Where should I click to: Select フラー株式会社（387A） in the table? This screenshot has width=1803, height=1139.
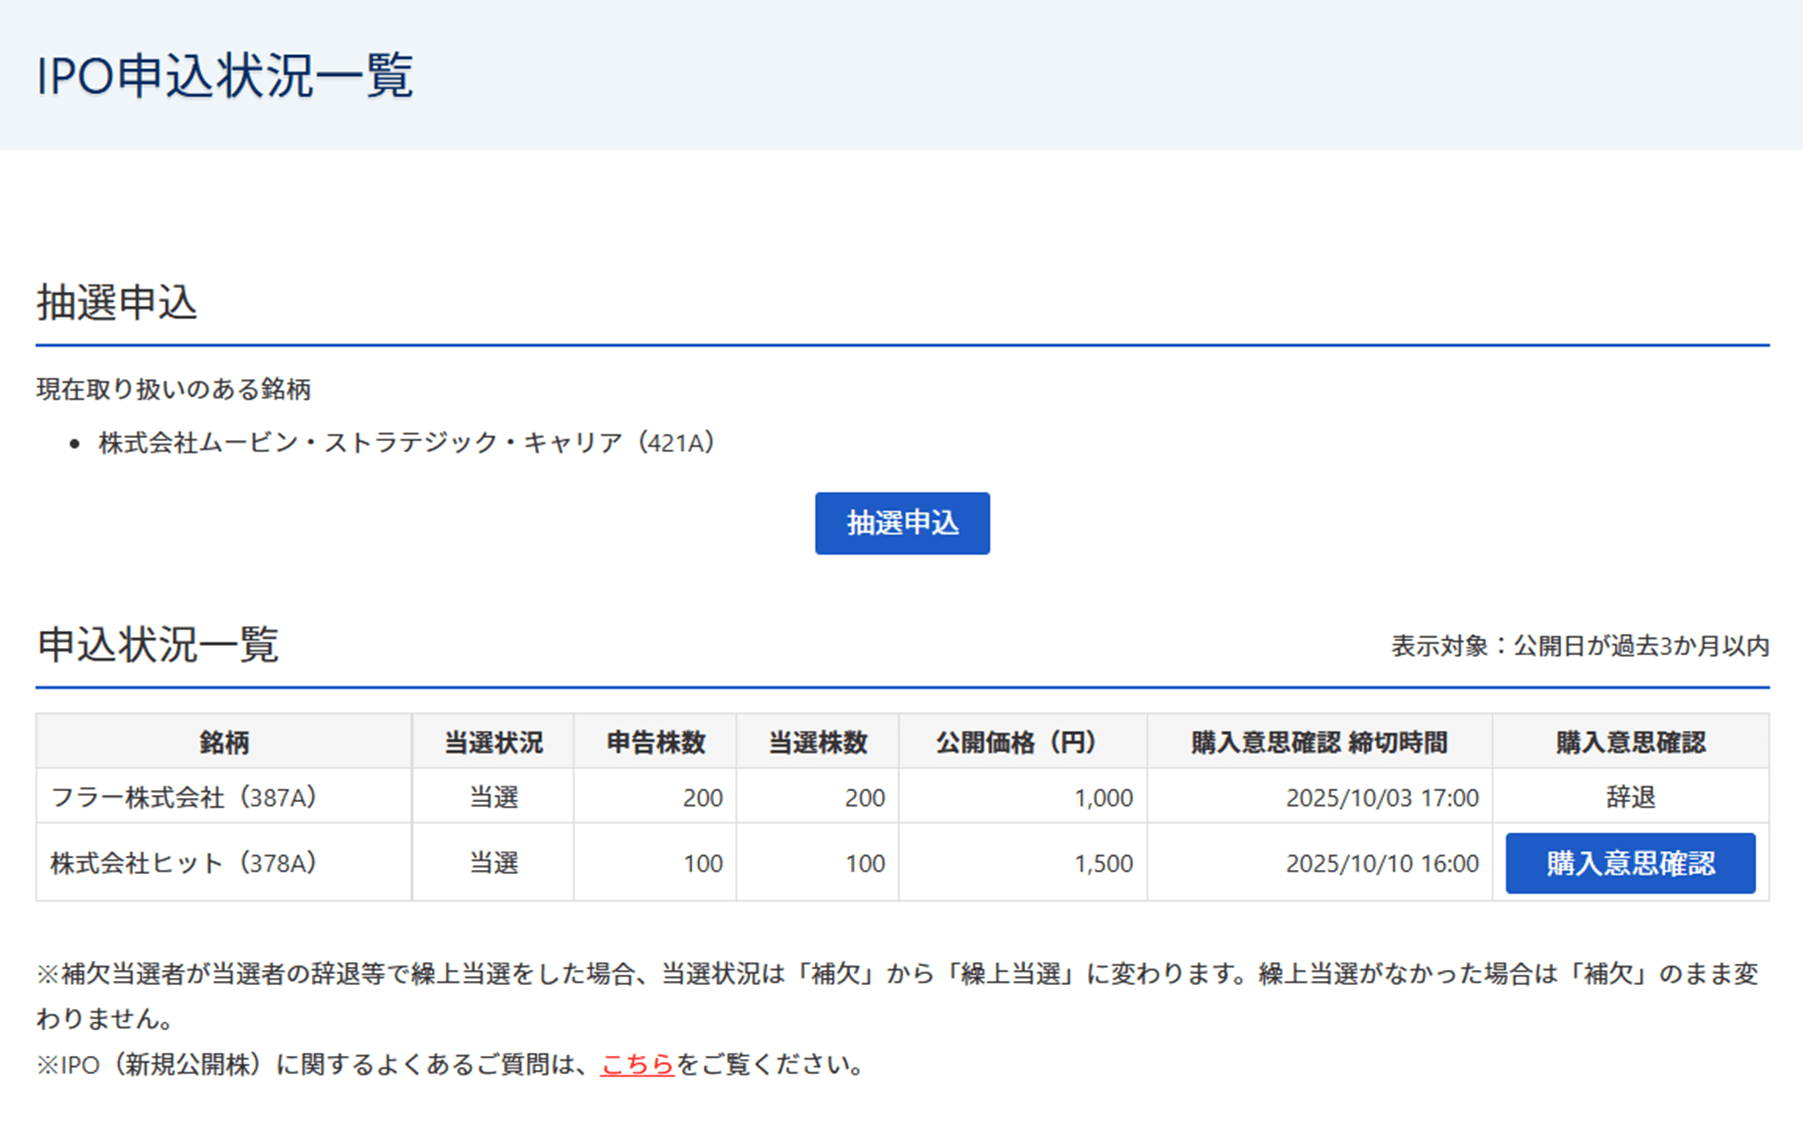point(184,797)
